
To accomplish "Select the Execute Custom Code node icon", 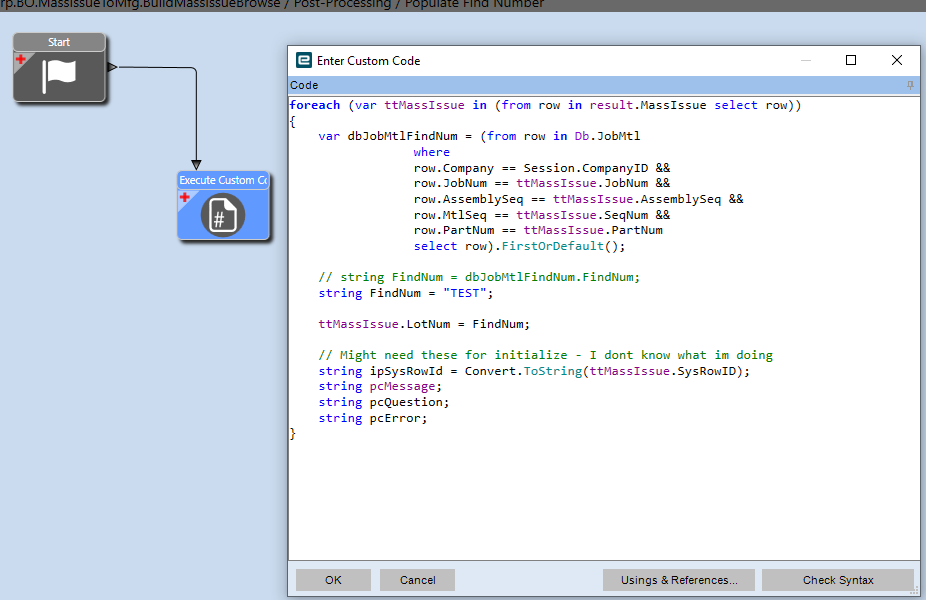I will tap(223, 216).
